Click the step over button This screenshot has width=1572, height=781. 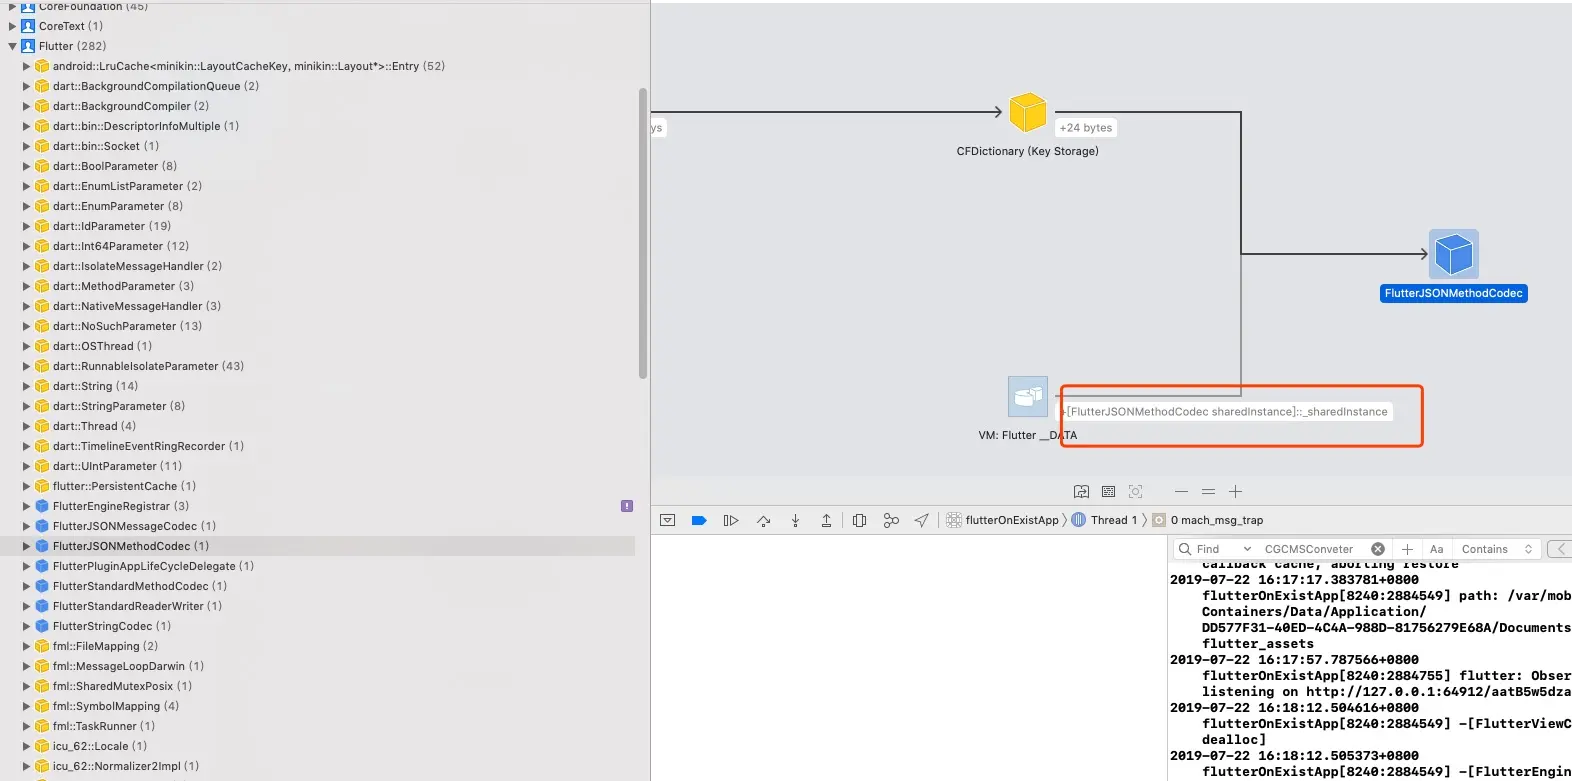[x=764, y=520]
